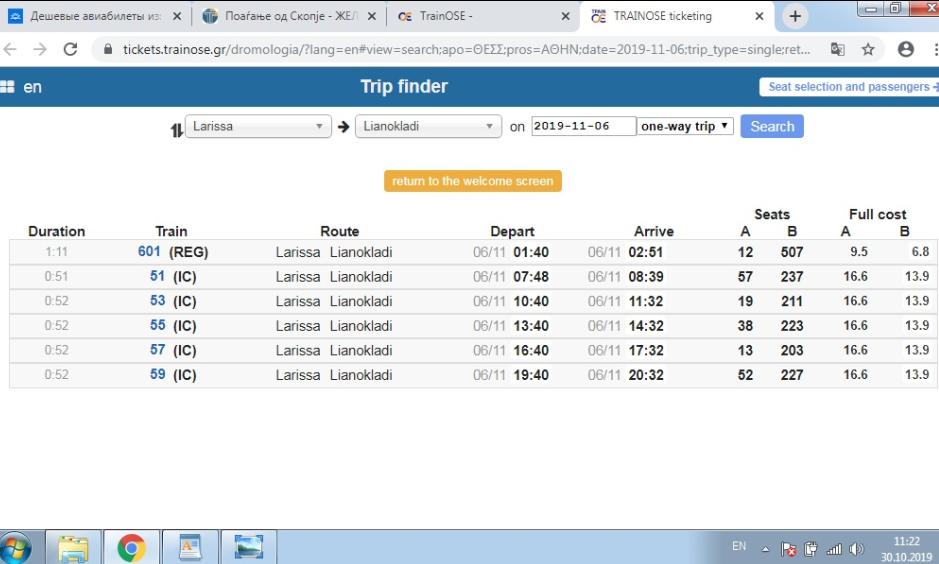Click return to the welcome screen
This screenshot has height=564, width=939.
point(473,181)
